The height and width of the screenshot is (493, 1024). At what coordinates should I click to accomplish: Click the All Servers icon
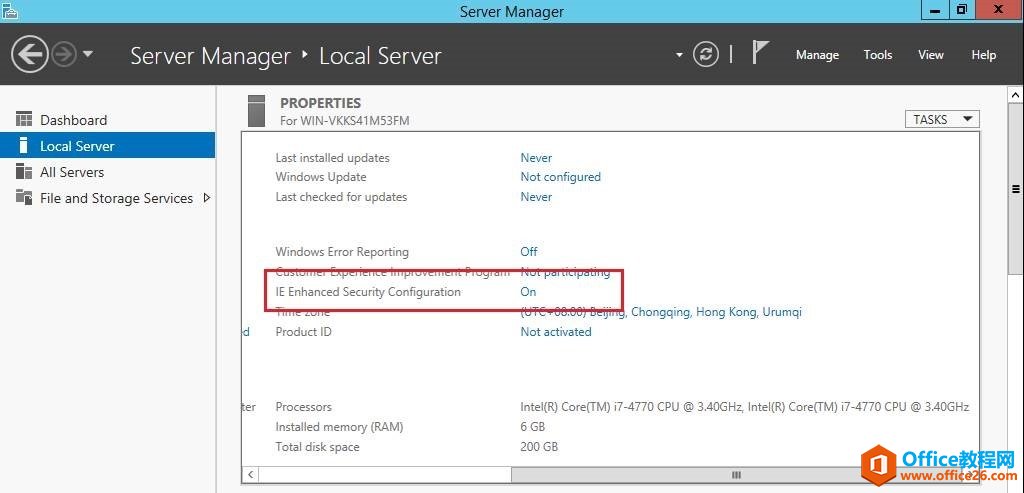24,172
